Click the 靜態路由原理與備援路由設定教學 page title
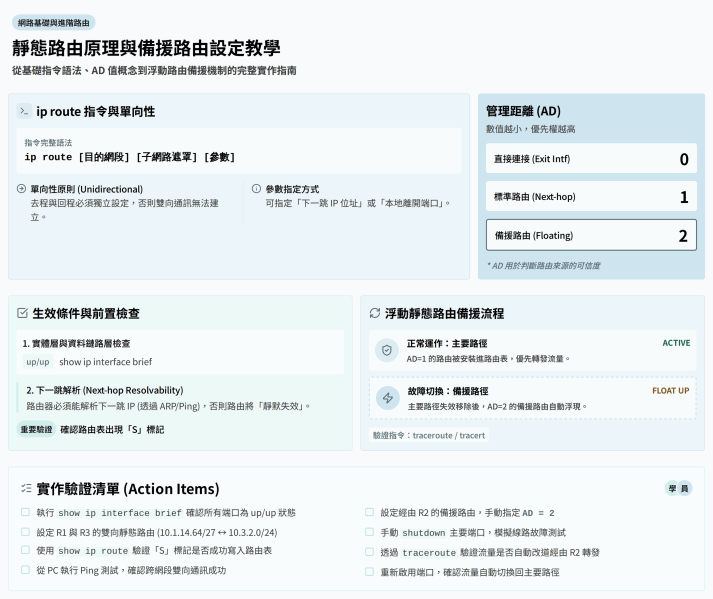Screen dimensions: 713x599 tap(146, 48)
